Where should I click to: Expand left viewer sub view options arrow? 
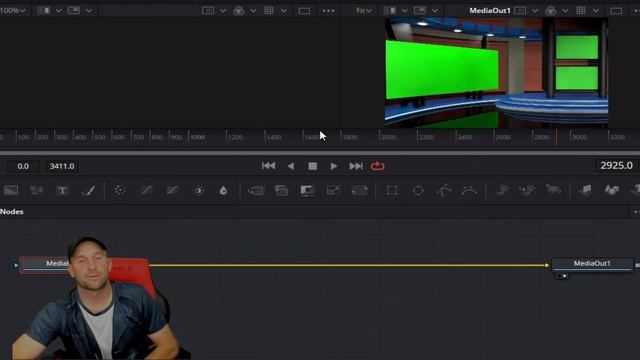[x=89, y=11]
